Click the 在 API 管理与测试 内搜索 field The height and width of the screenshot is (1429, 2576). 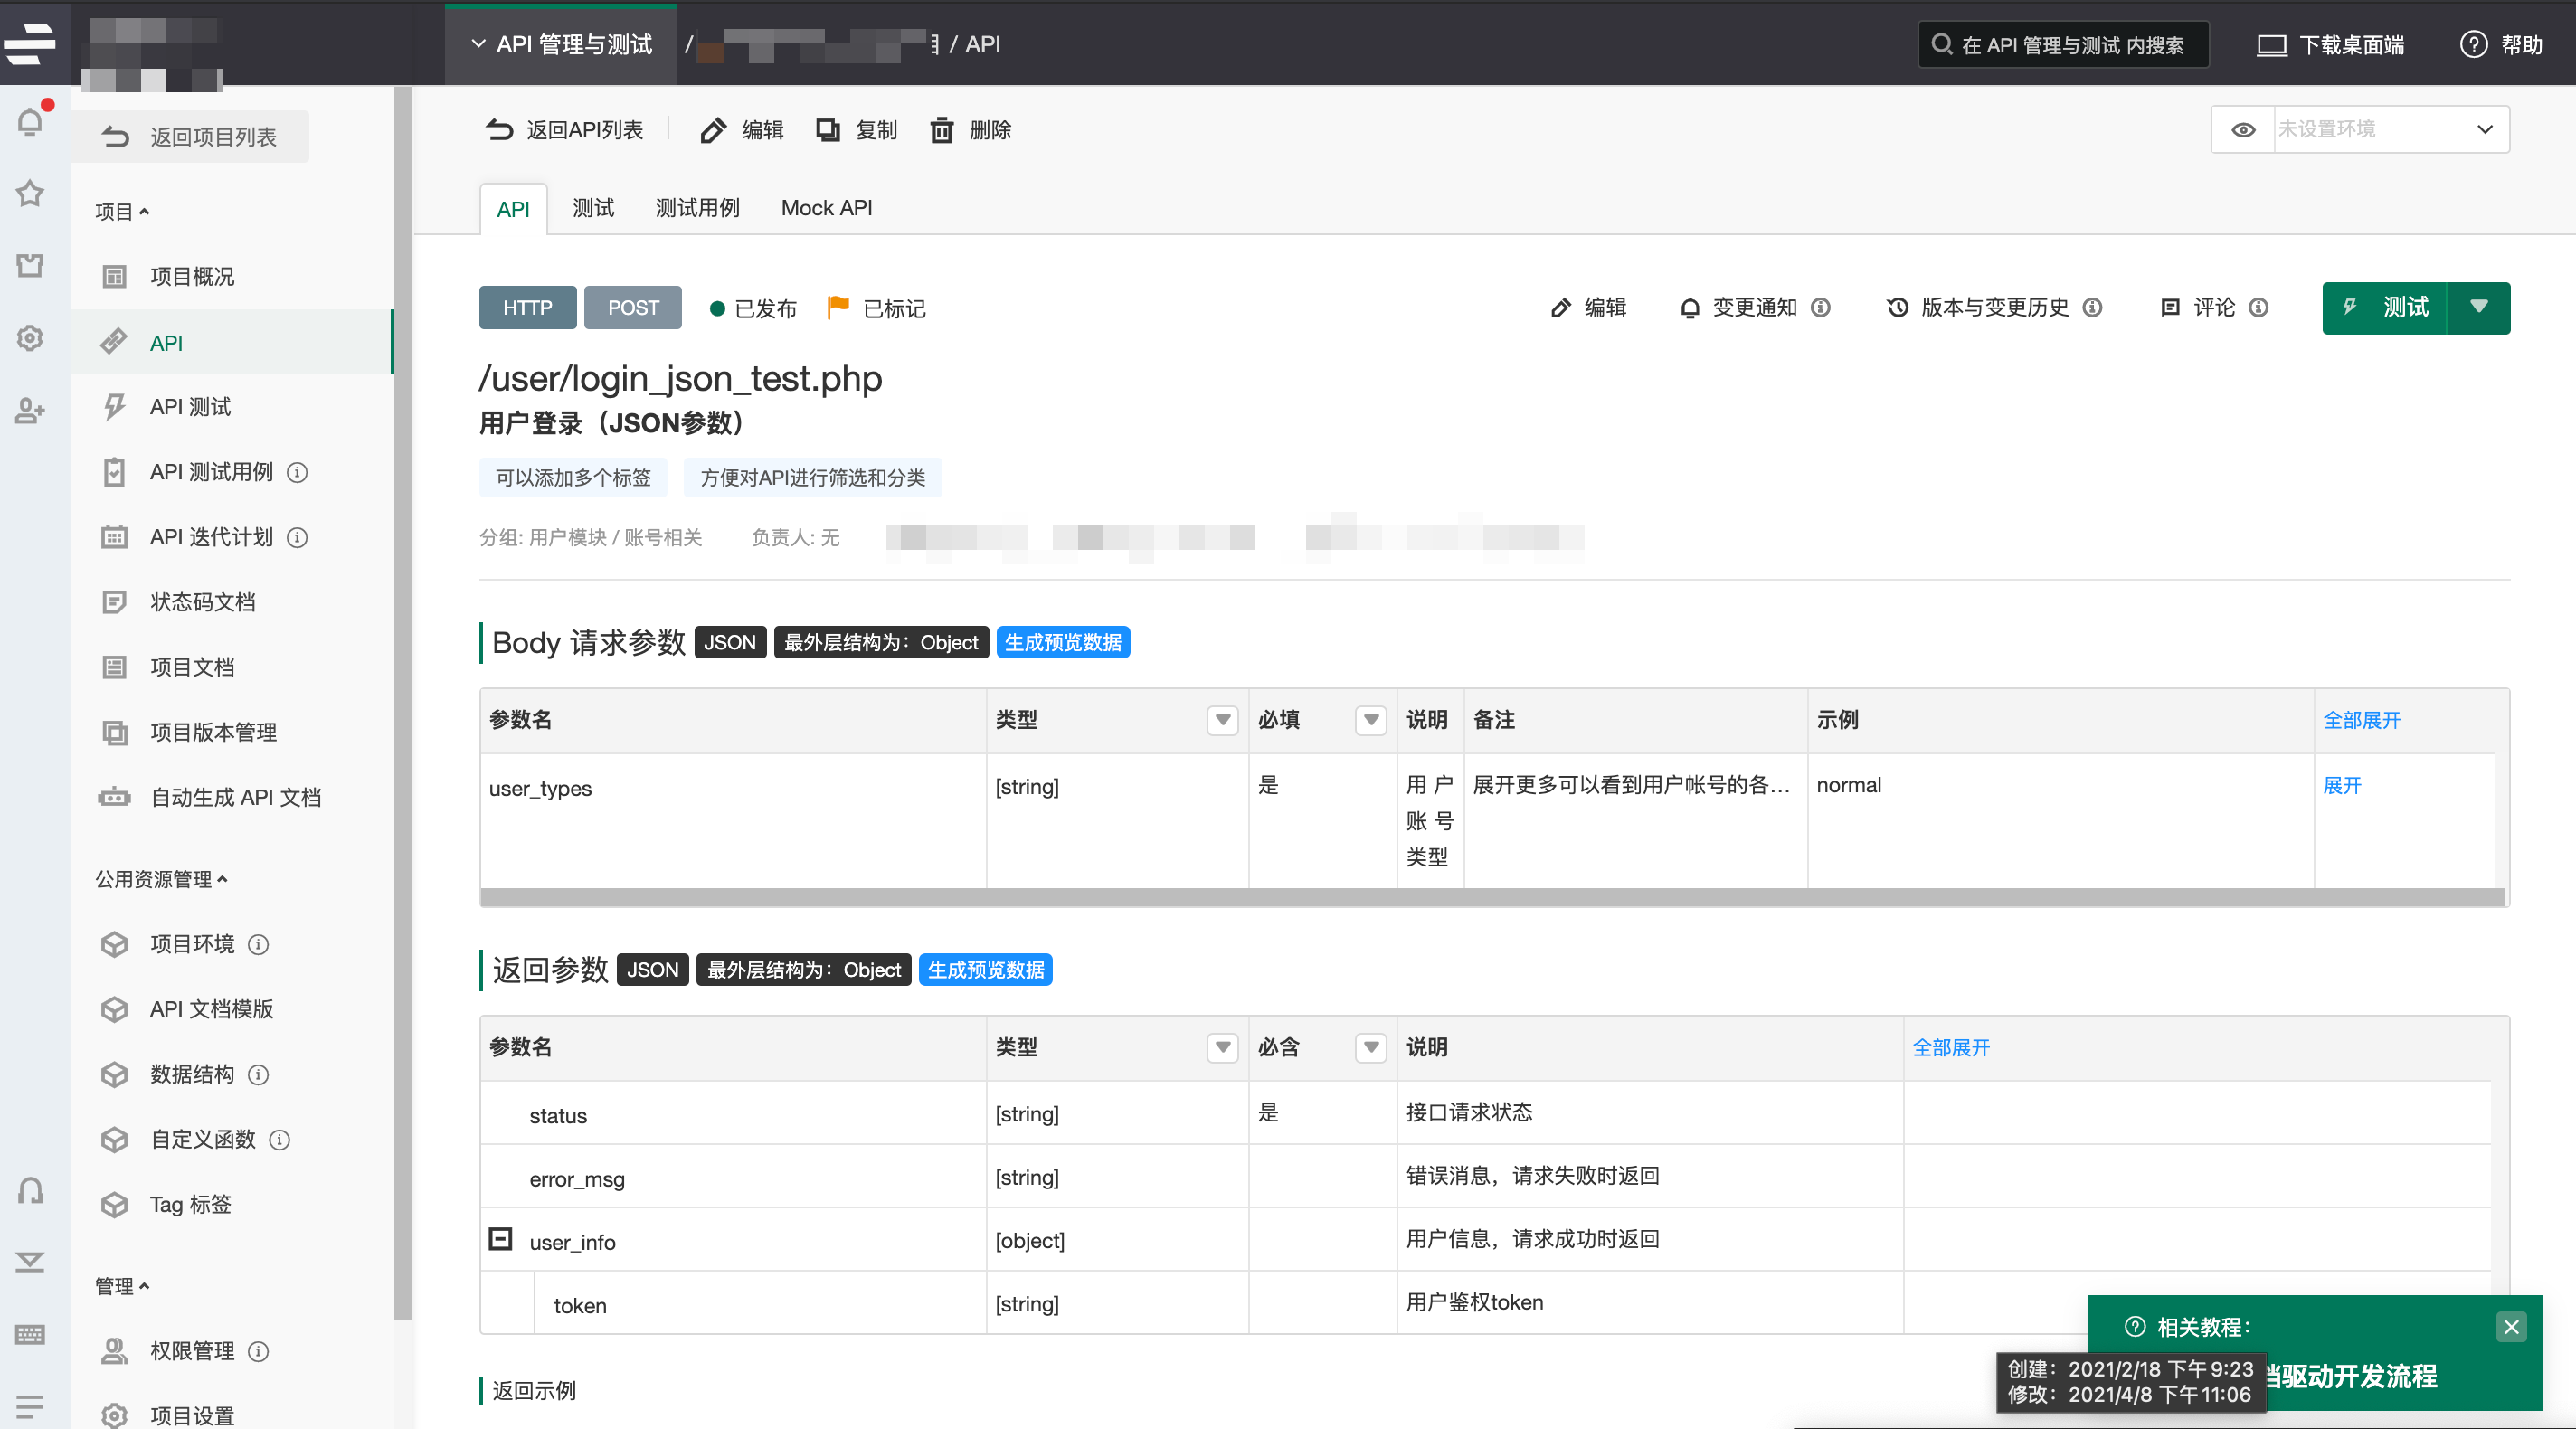(2063, 45)
